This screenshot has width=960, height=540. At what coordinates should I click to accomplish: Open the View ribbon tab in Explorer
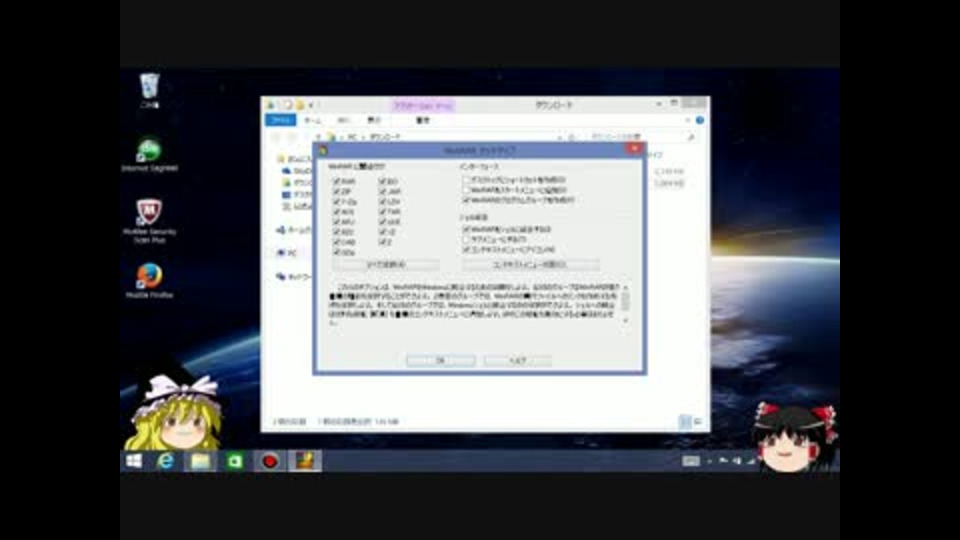(x=374, y=120)
